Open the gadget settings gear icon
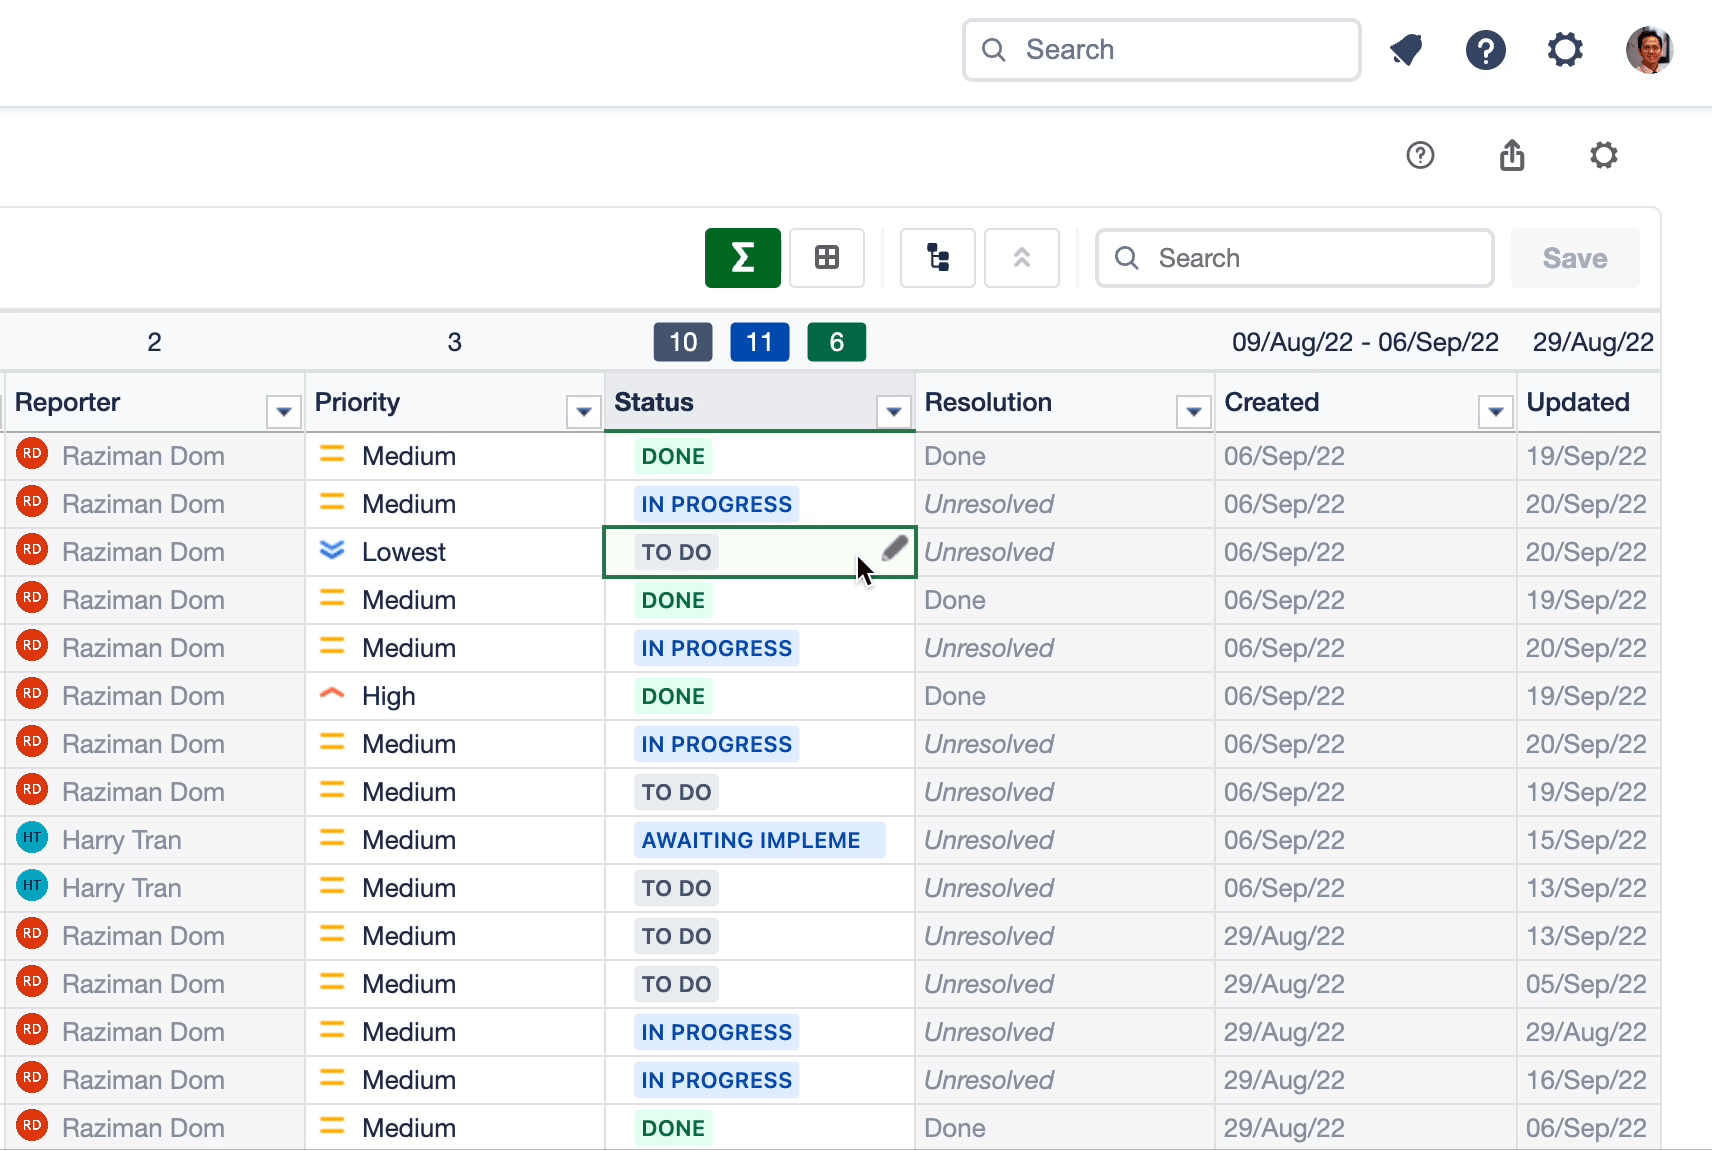 pyautogui.click(x=1604, y=155)
